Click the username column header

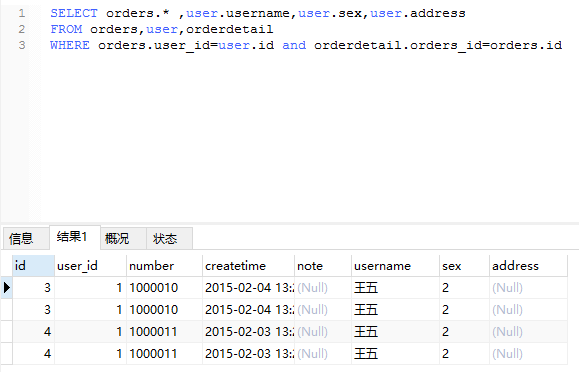coord(395,266)
